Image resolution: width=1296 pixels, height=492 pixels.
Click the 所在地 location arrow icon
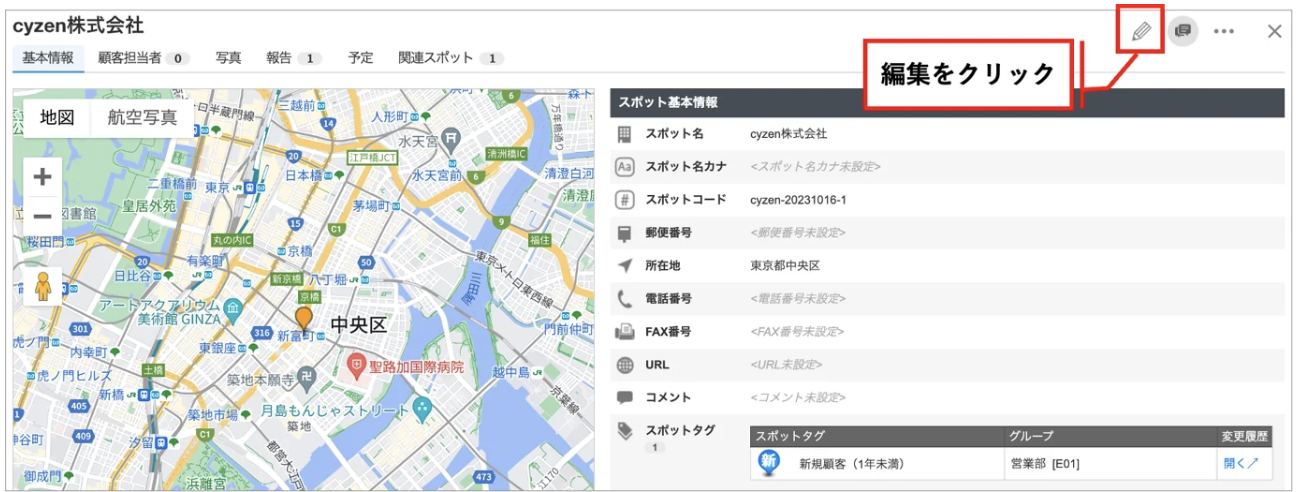(625, 265)
